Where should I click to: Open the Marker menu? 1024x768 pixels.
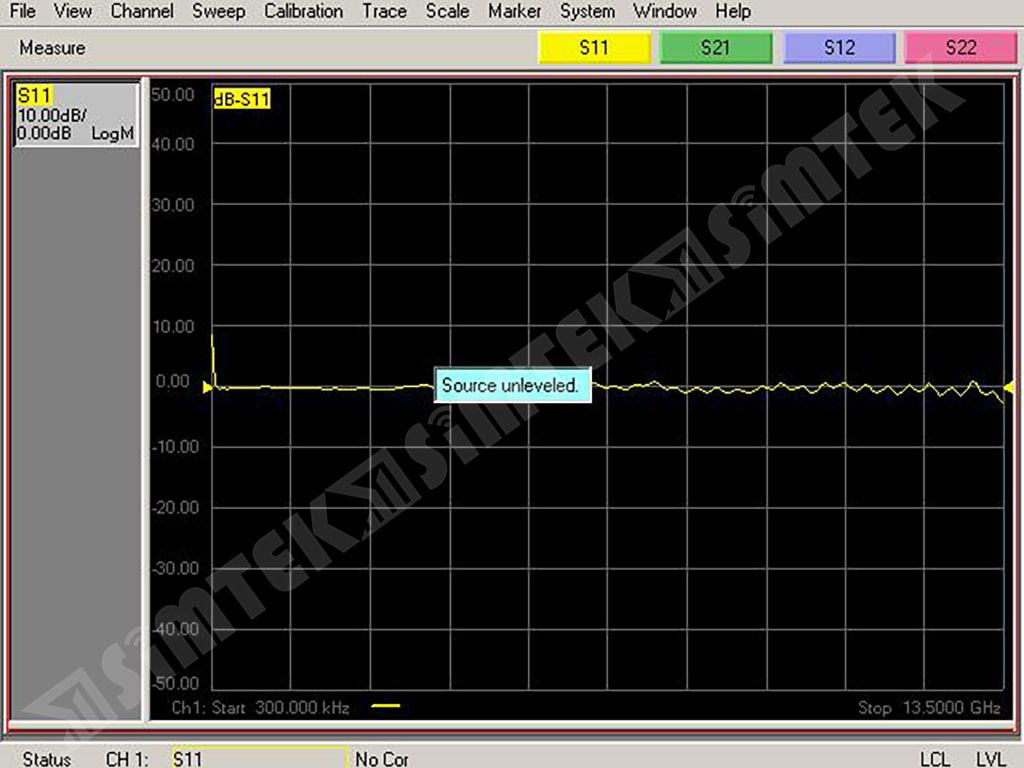pyautogui.click(x=515, y=11)
